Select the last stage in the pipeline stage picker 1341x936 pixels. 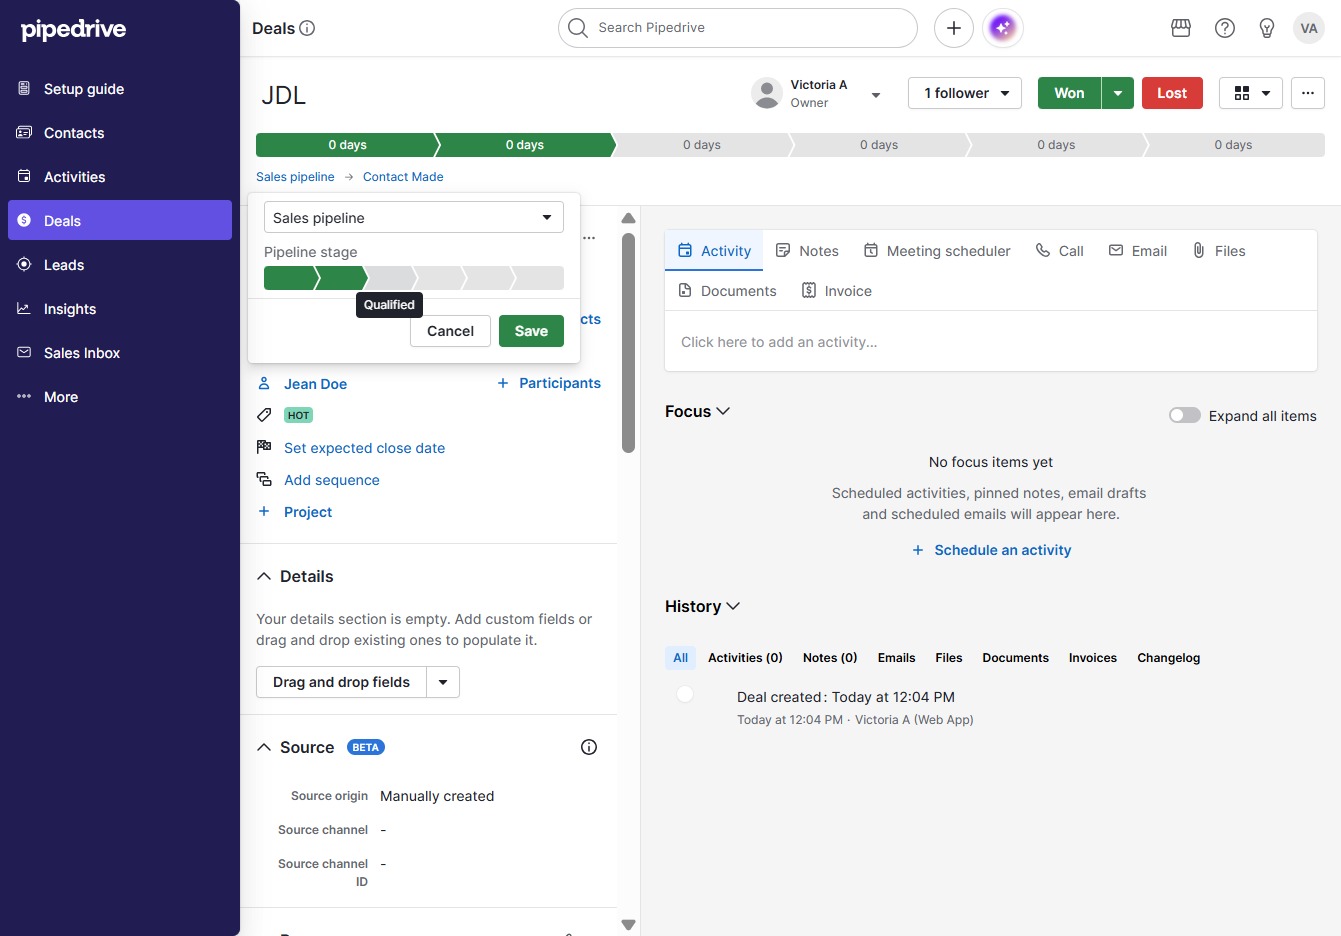(x=539, y=278)
